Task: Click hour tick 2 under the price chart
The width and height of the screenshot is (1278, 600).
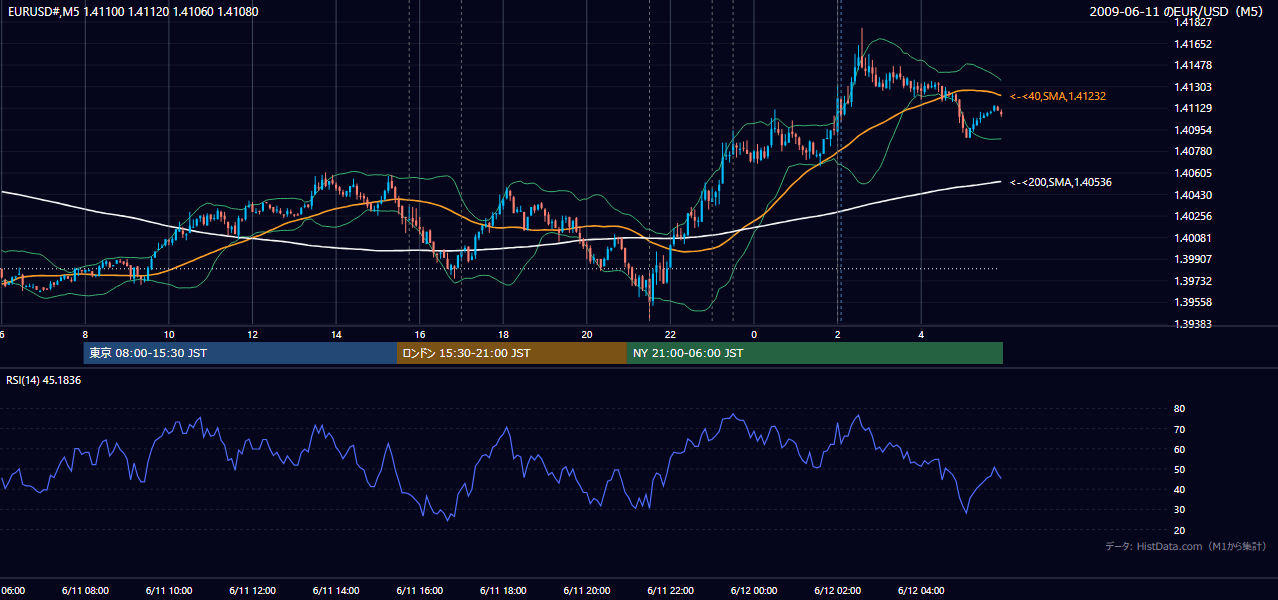Action: click(838, 334)
